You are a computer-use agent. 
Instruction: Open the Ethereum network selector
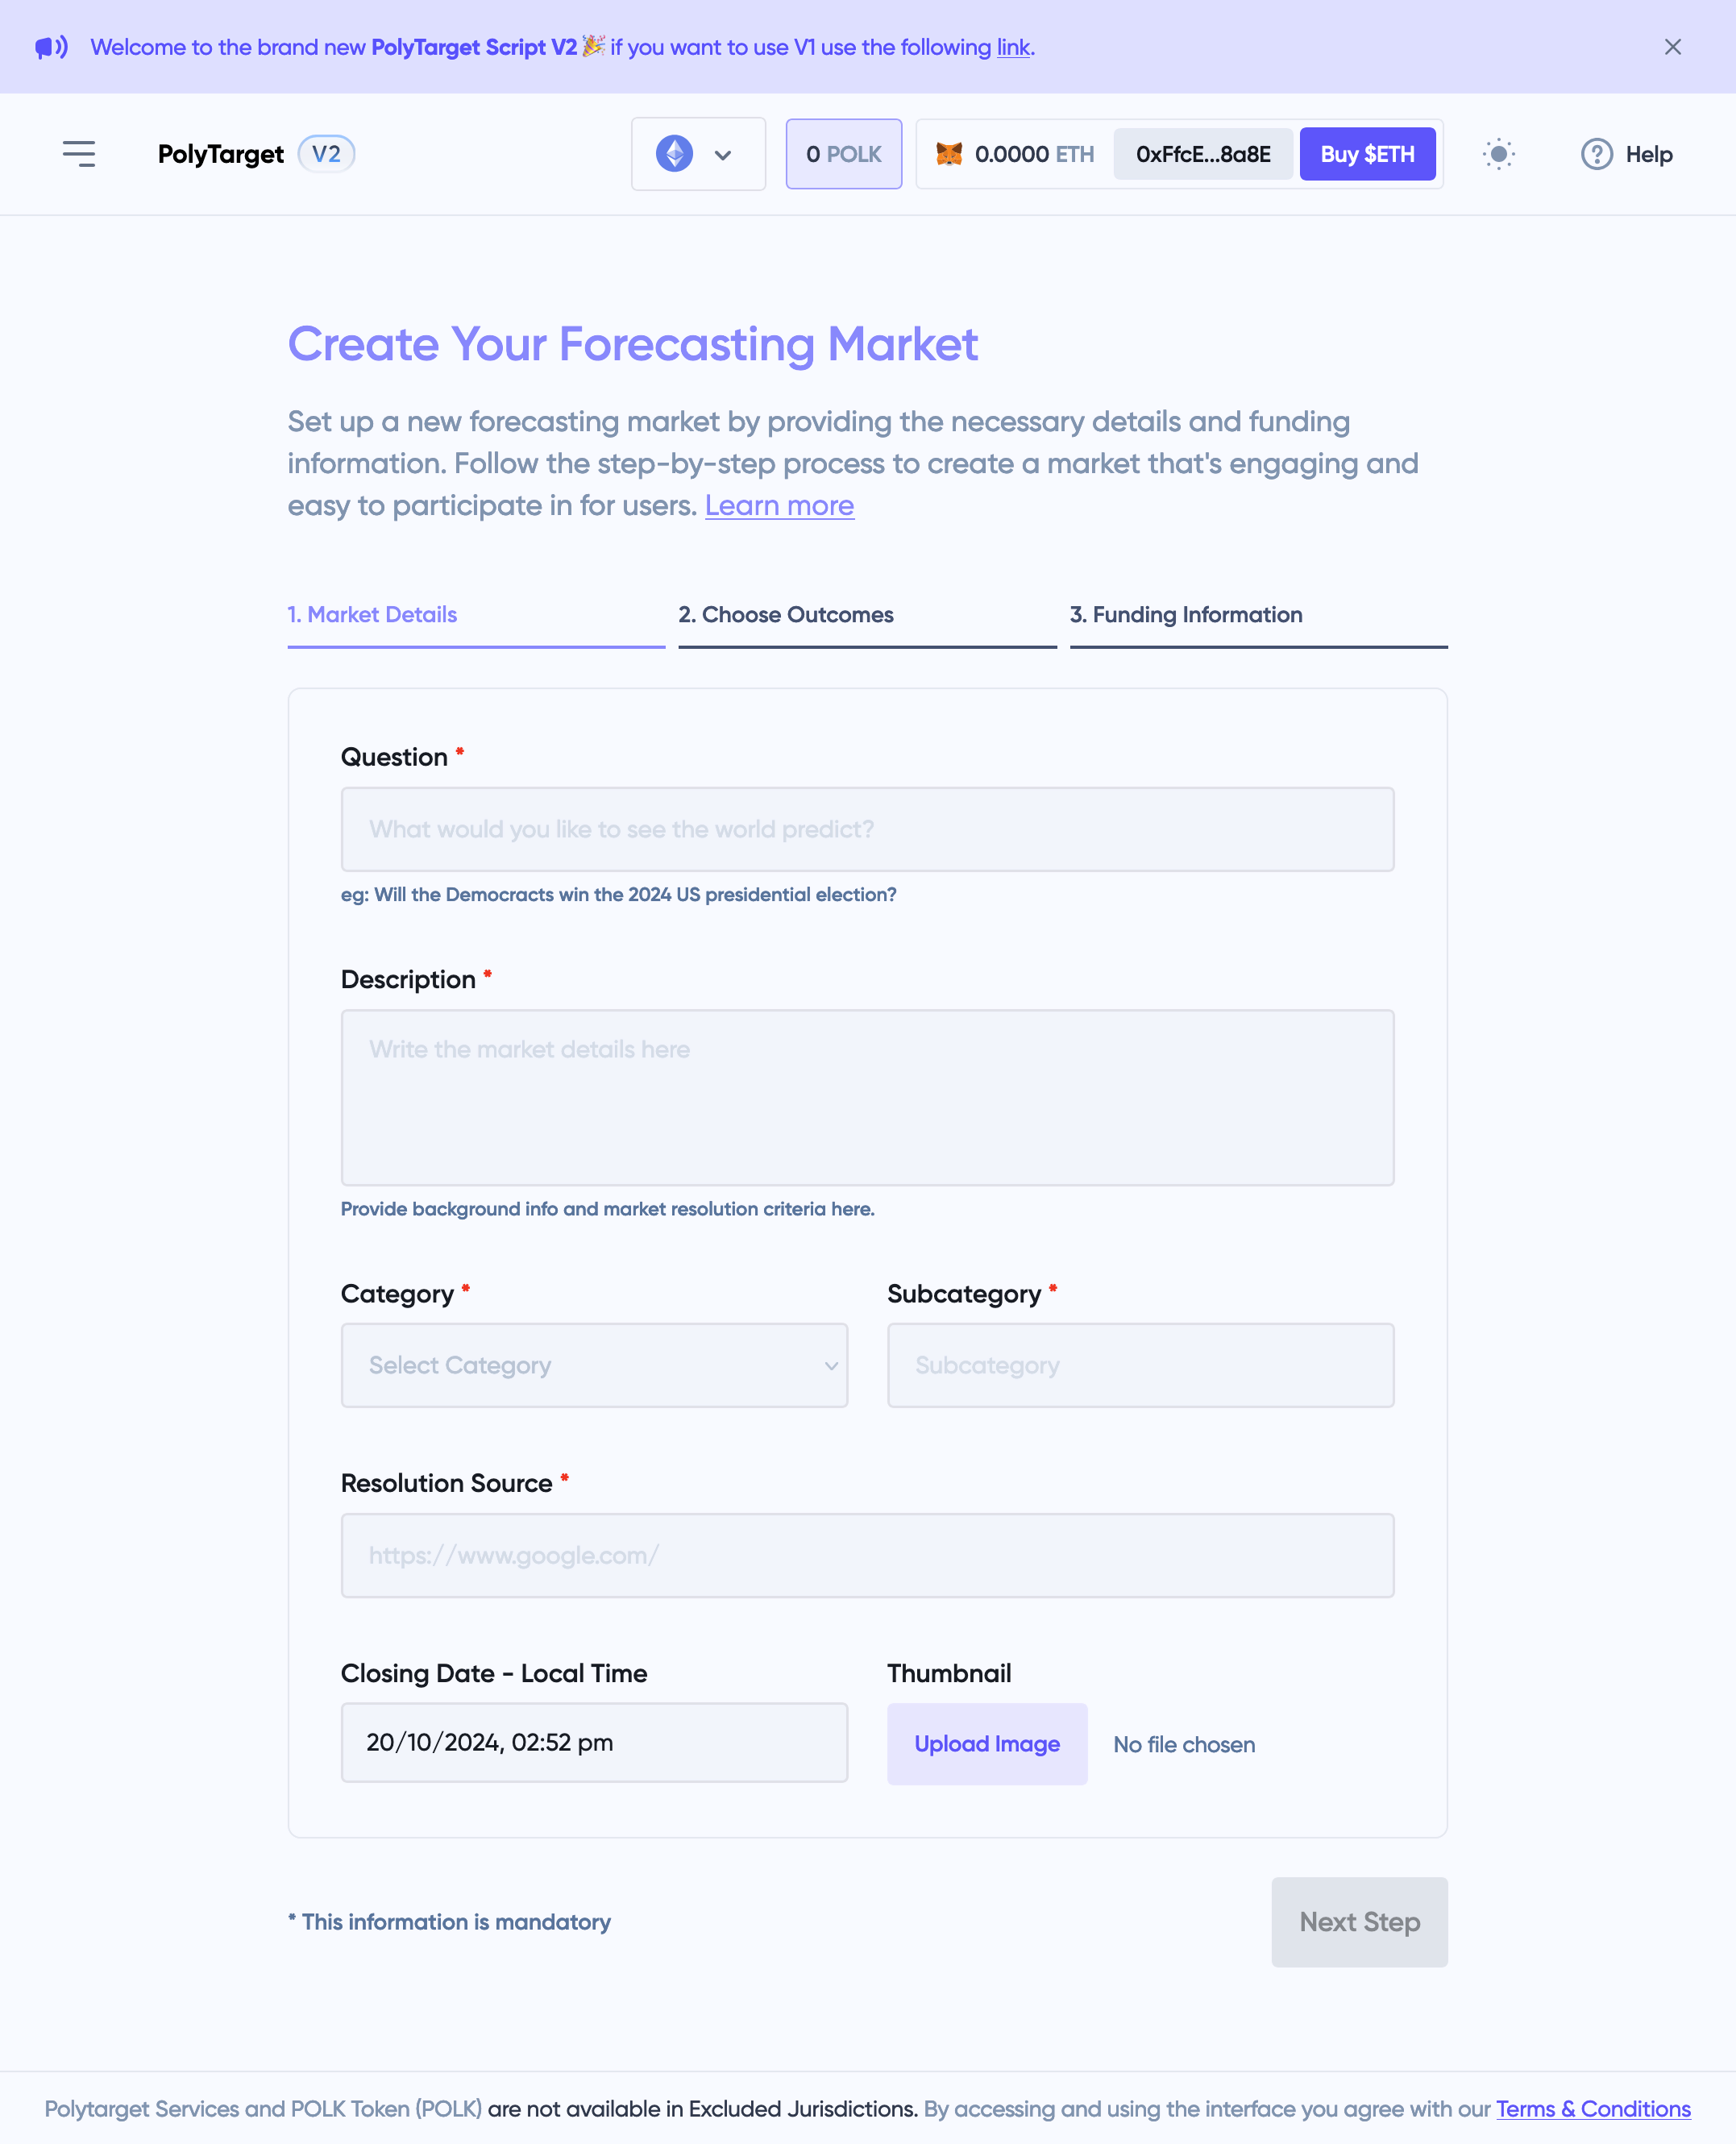(698, 154)
